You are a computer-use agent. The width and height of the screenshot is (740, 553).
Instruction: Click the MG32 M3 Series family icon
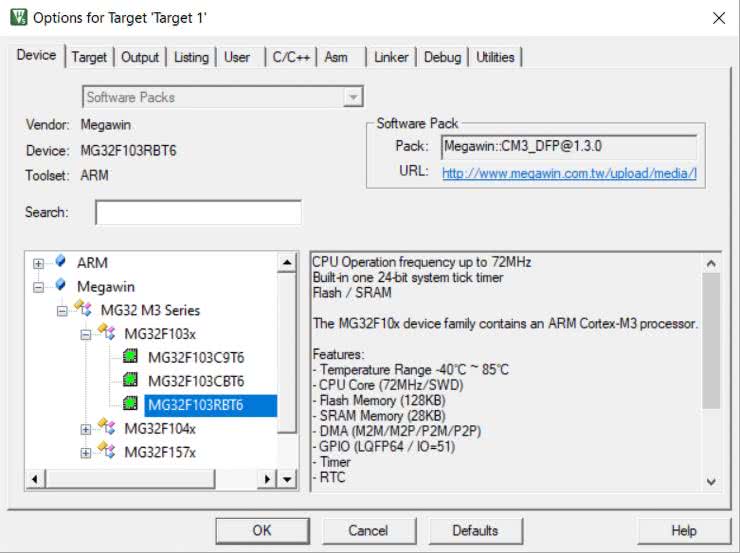84,310
